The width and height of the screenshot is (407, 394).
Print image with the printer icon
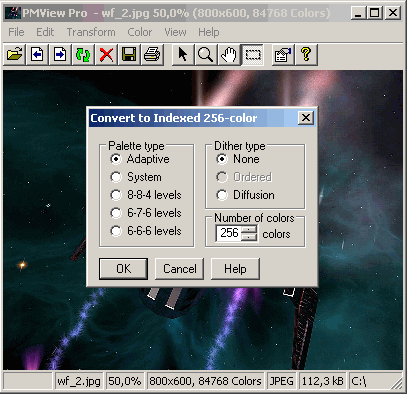click(152, 54)
